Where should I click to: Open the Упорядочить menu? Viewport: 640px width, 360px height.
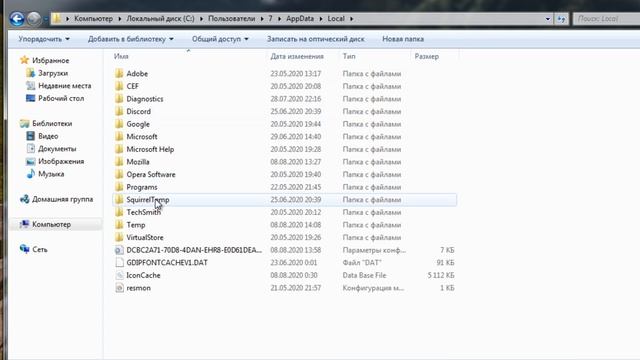(44, 39)
